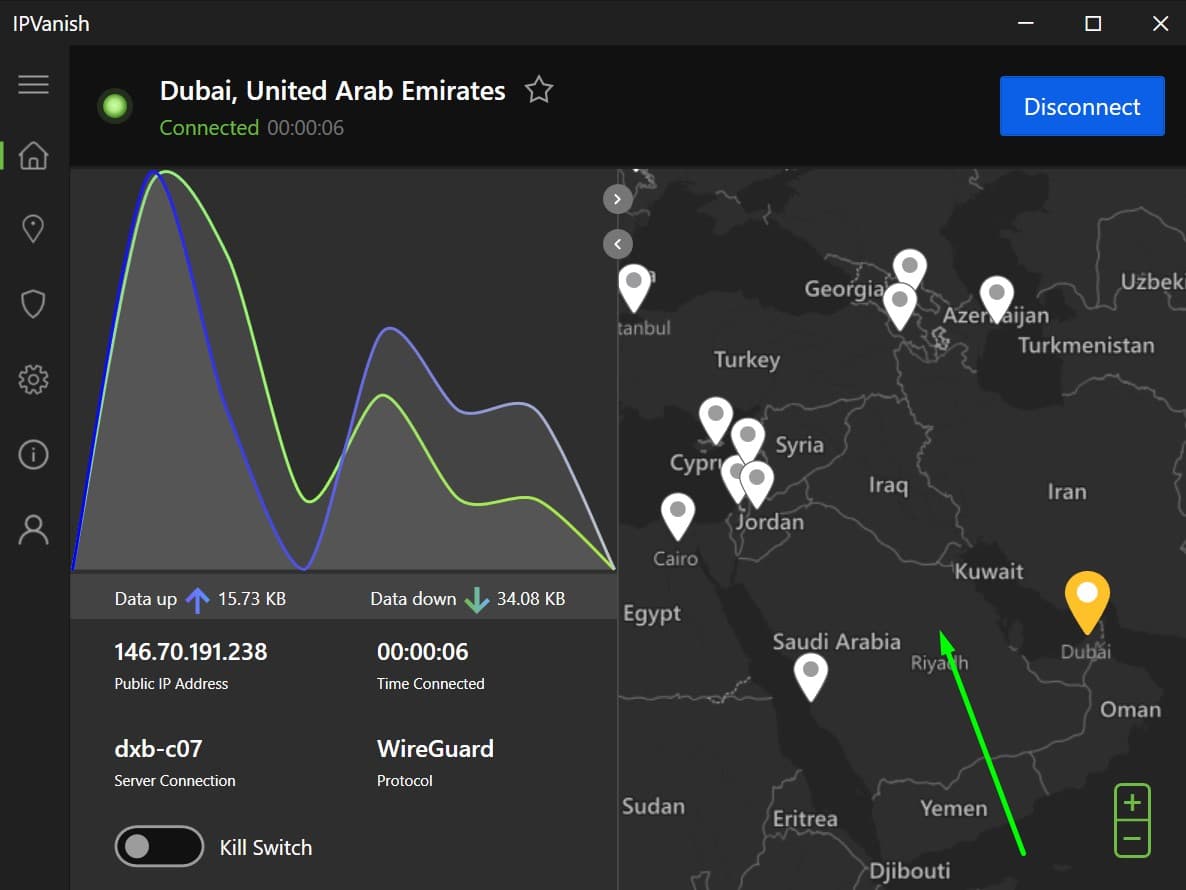The height and width of the screenshot is (890, 1186).
Task: Select the Cyprus map pin
Action: click(716, 420)
